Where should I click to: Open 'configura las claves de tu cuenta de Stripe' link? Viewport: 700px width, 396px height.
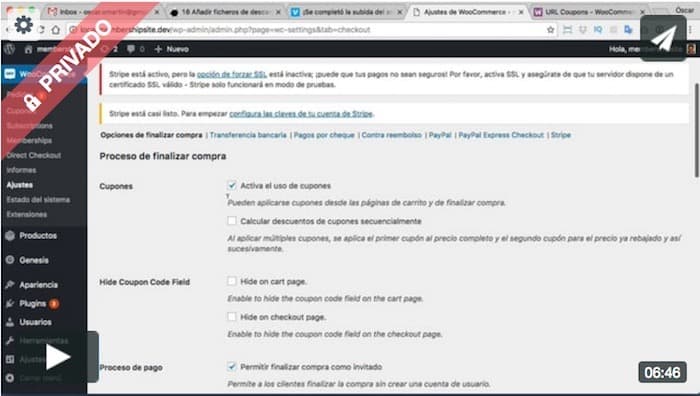[x=301, y=114]
